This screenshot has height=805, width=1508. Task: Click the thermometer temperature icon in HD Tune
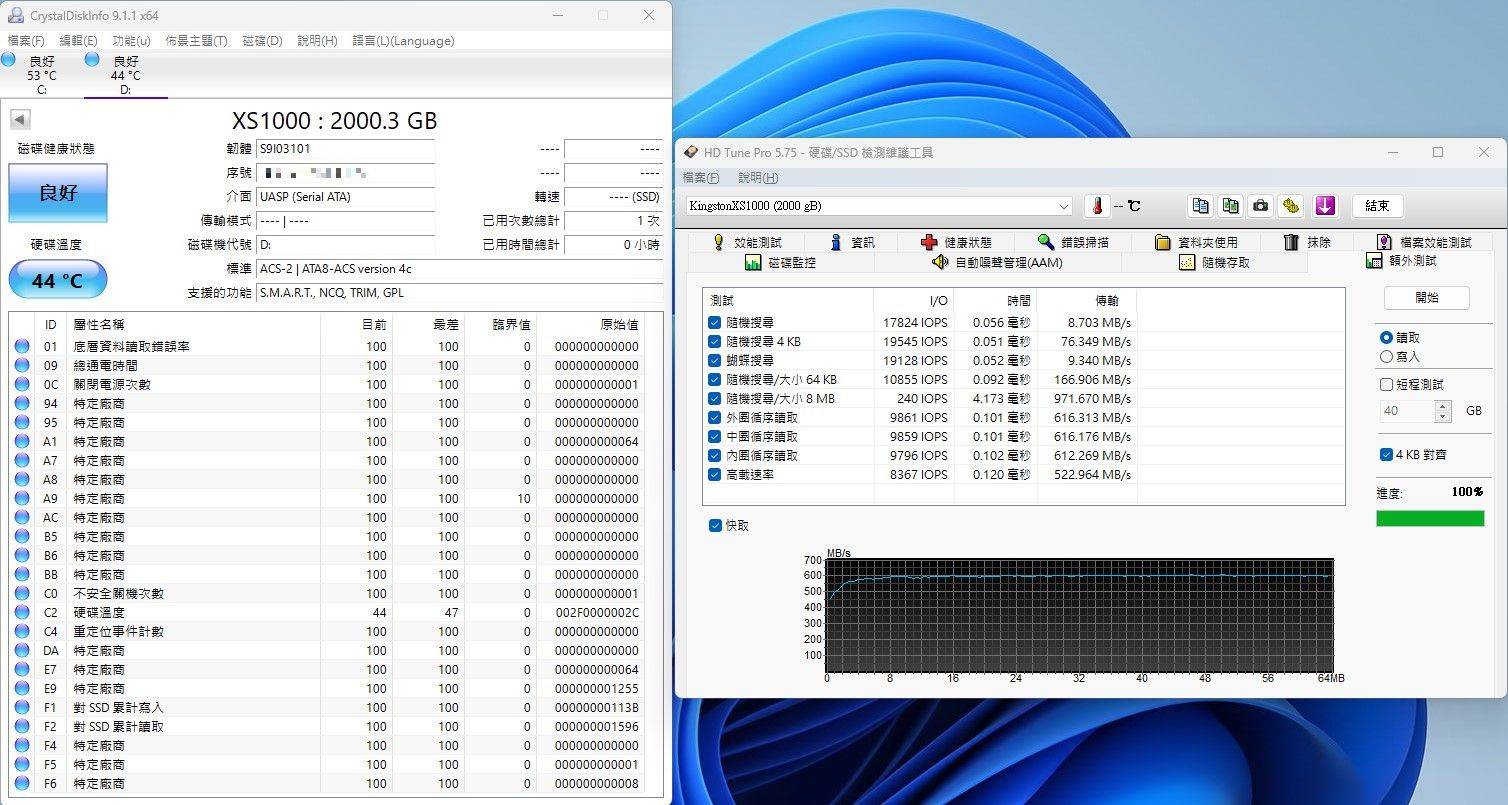1098,206
